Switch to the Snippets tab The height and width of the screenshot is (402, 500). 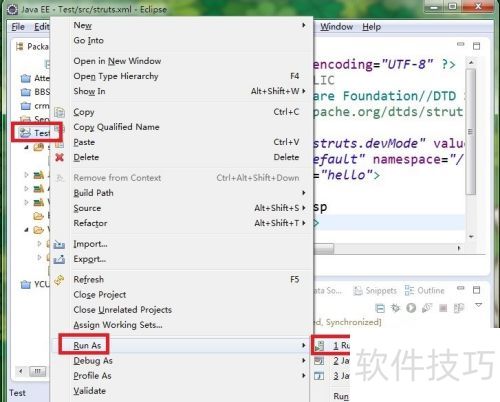click(375, 291)
